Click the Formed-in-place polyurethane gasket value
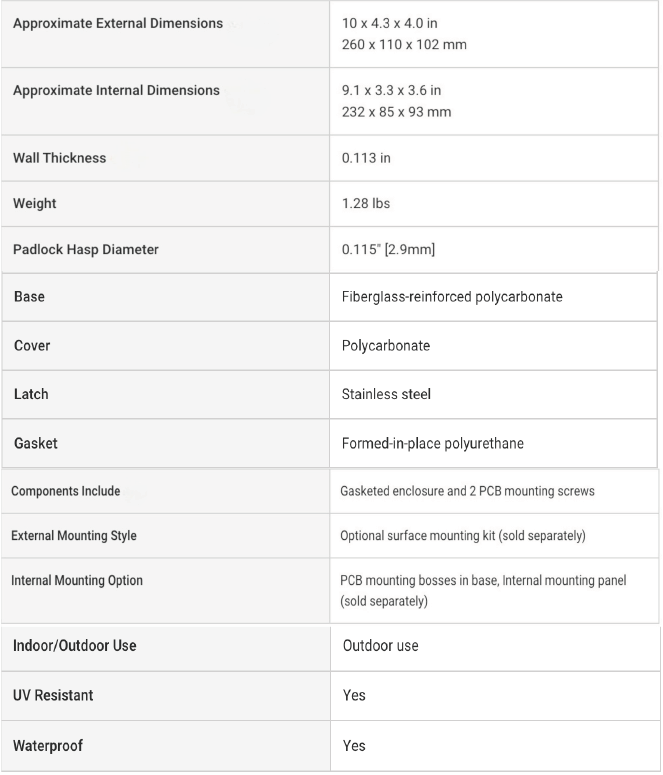This screenshot has height=775, width=663. click(x=433, y=443)
